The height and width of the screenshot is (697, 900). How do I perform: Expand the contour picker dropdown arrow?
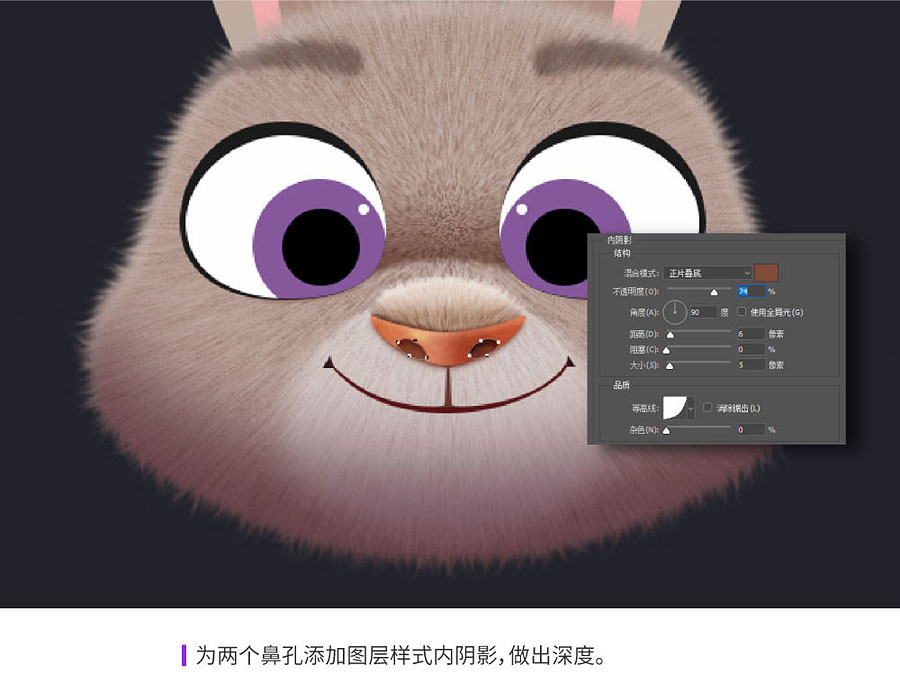point(691,409)
